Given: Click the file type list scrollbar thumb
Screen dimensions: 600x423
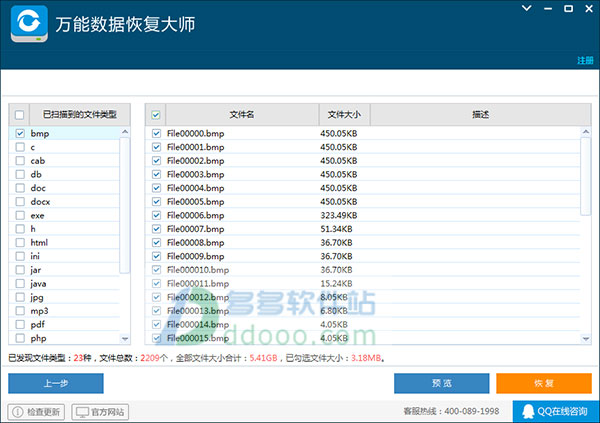Looking at the screenshot, I should (125, 206).
